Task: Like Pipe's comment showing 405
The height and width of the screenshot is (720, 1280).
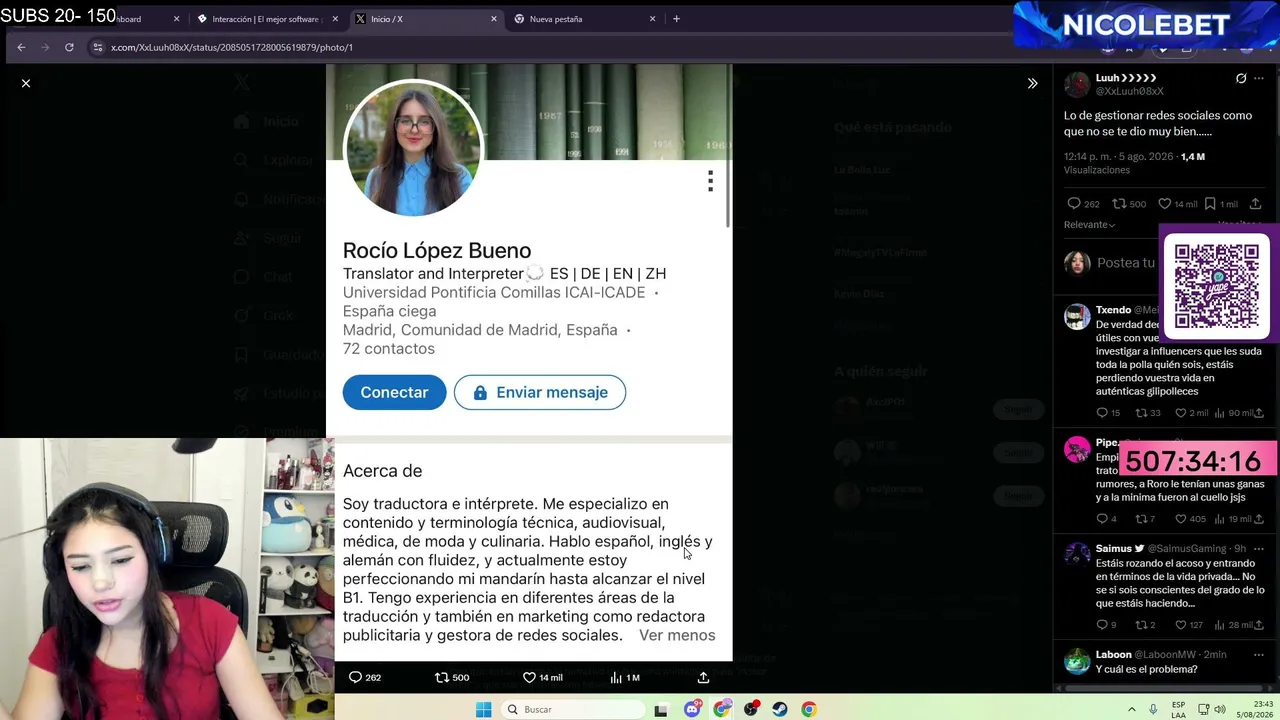Action: click(x=1181, y=519)
